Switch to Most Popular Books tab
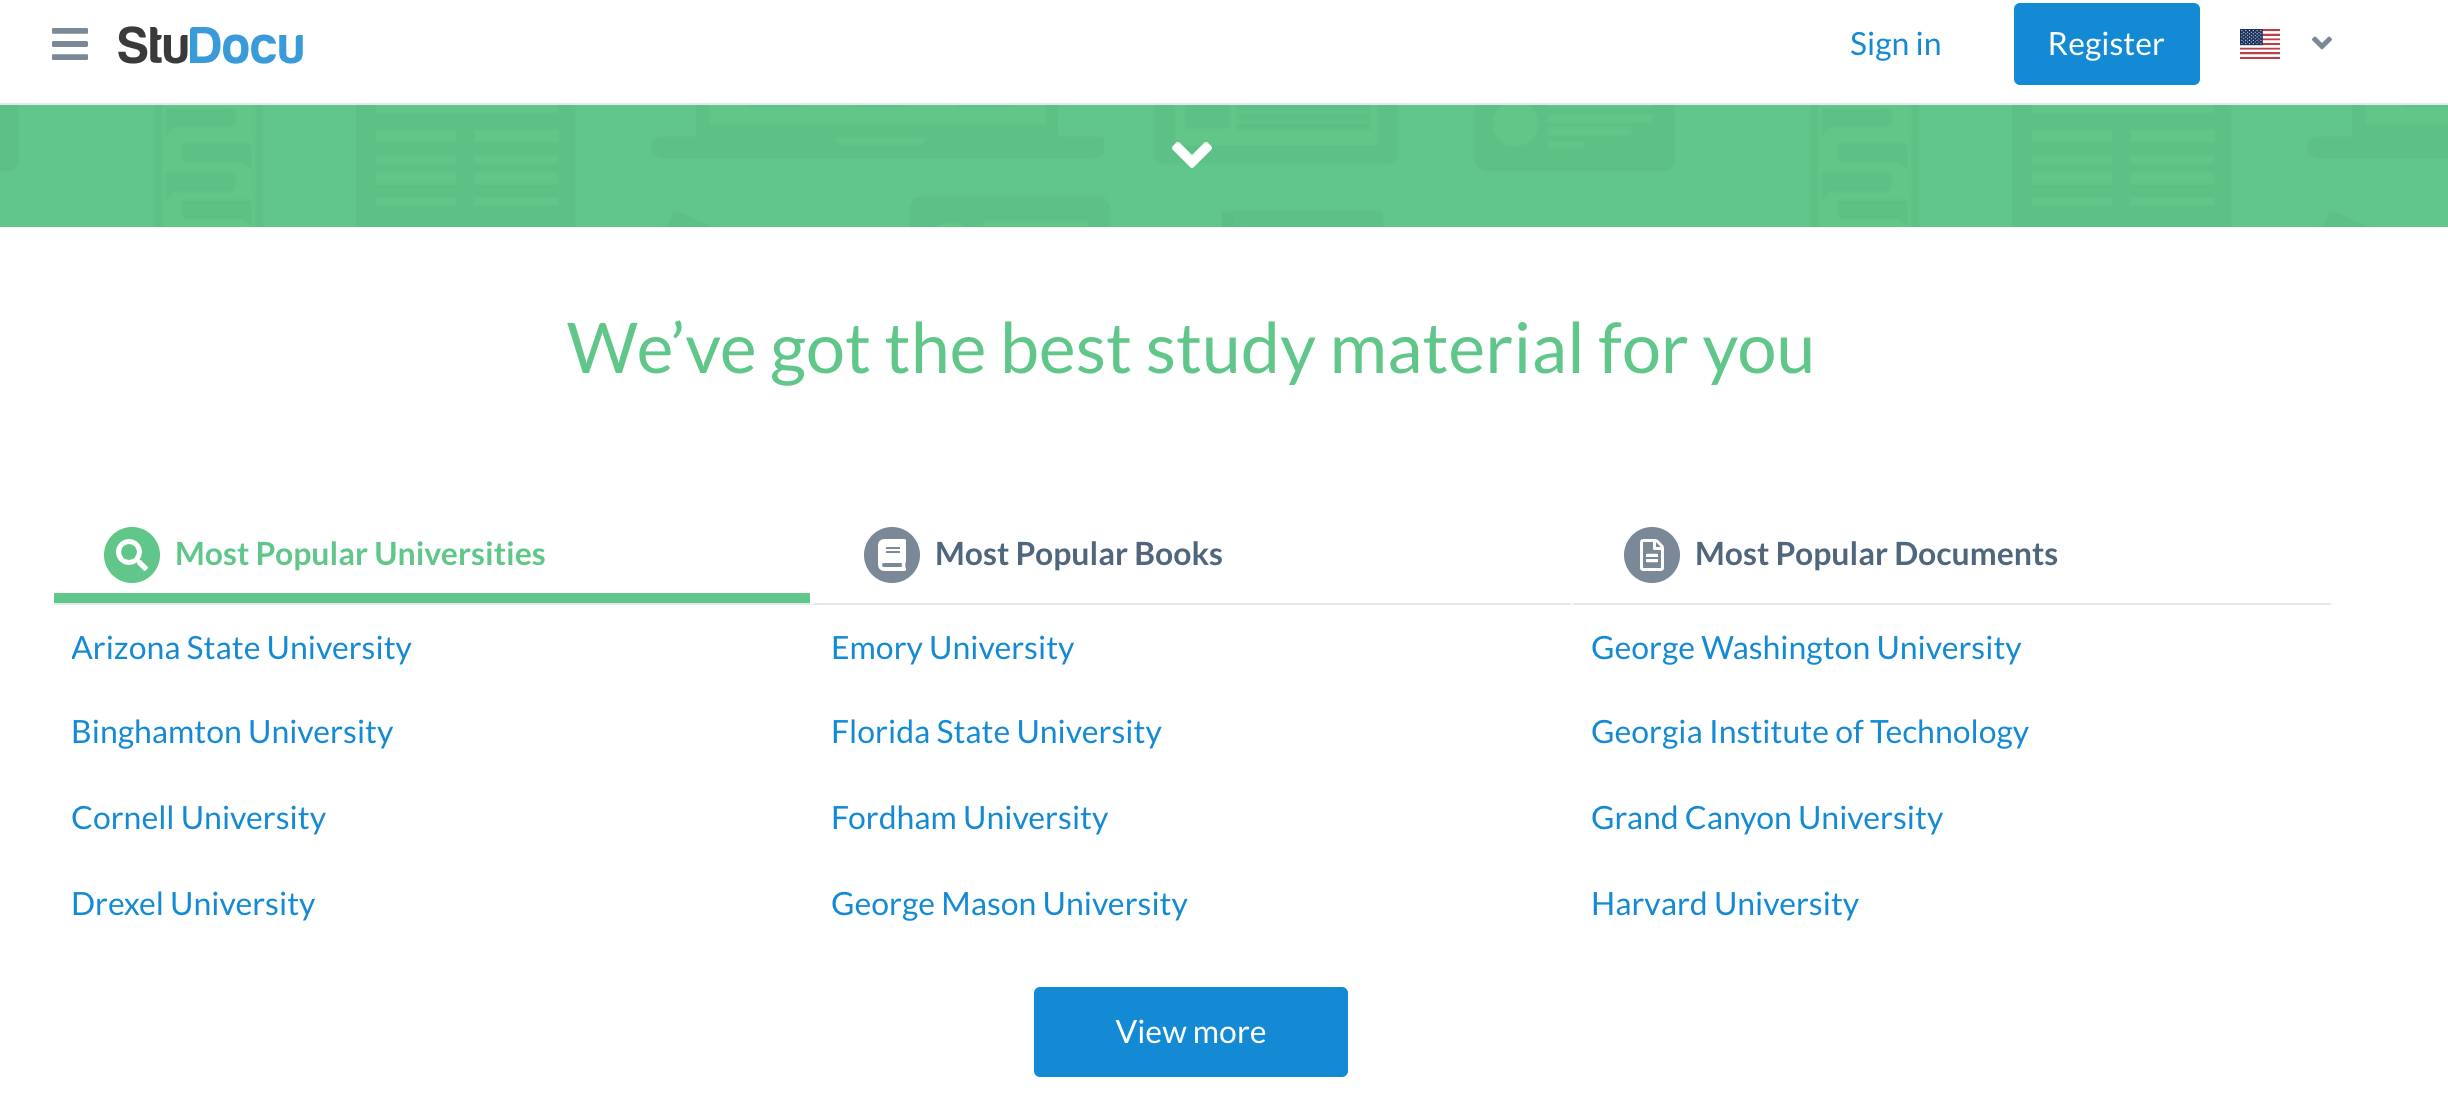2448x1110 pixels. point(1078,555)
